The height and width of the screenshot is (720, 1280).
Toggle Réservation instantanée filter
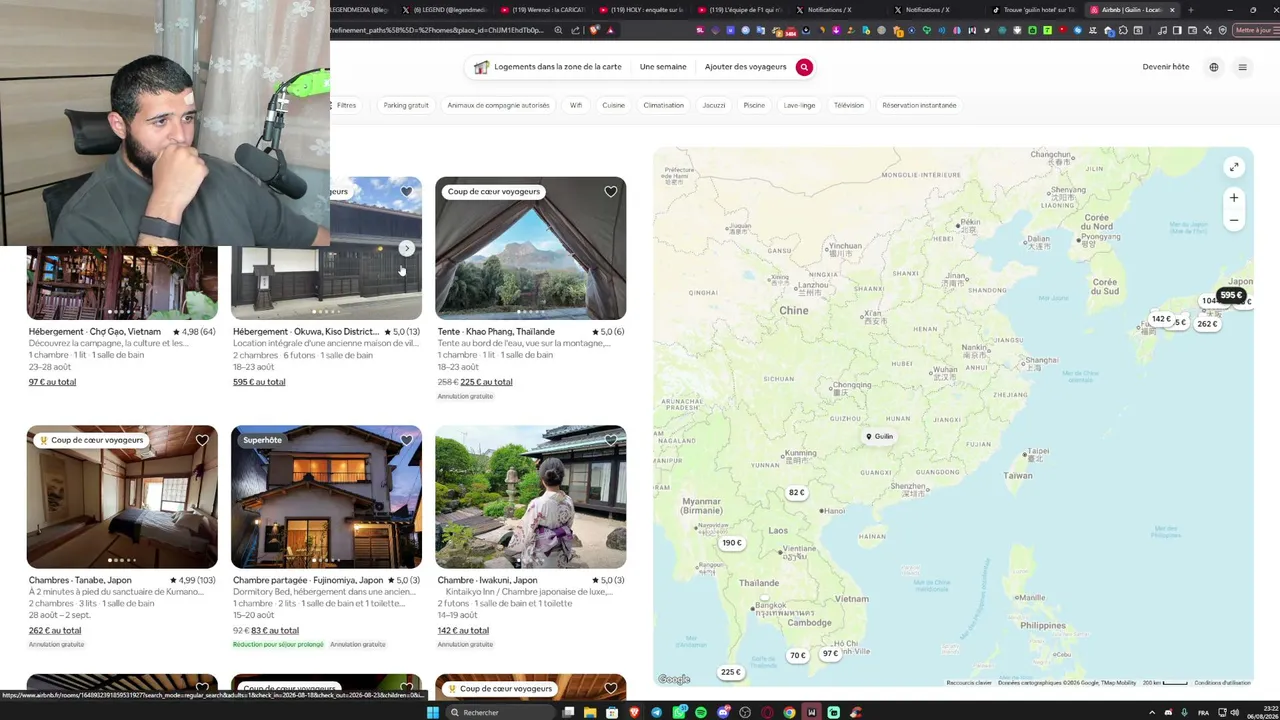(x=919, y=105)
